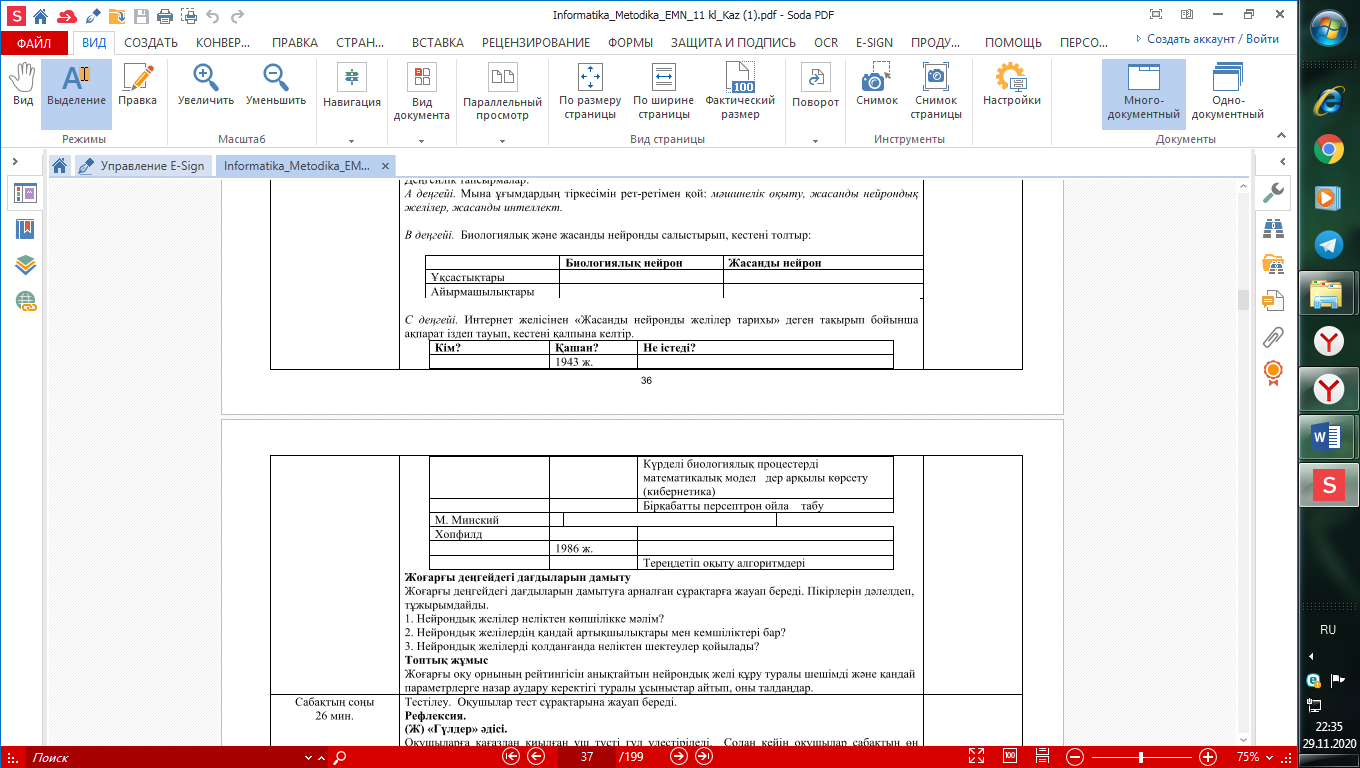This screenshot has height=768, width=1360.
Task: Activate the Выделение selection mode
Action: [76, 85]
